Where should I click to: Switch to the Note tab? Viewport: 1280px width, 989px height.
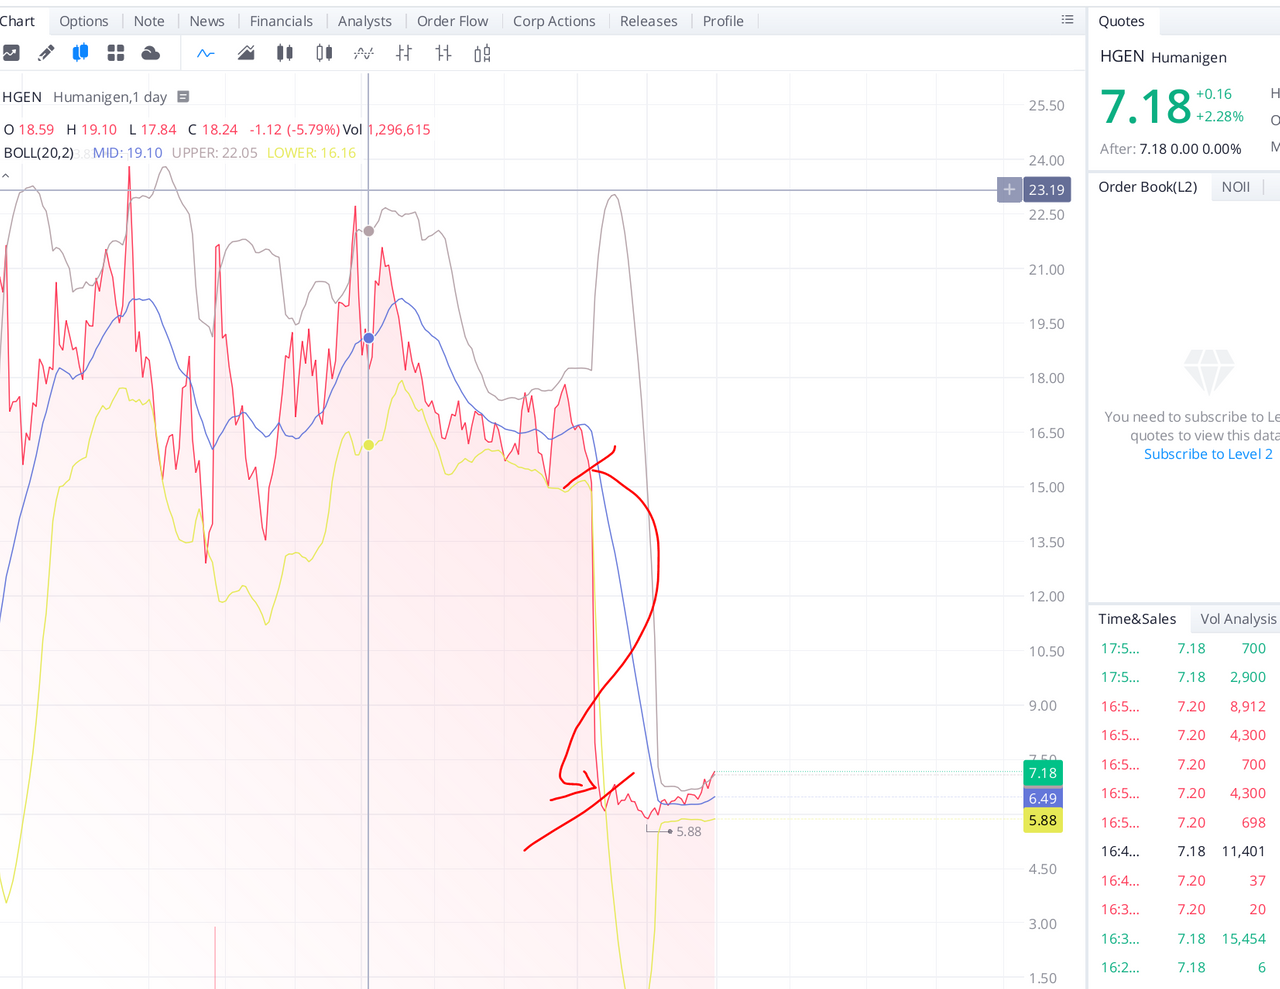pos(149,21)
